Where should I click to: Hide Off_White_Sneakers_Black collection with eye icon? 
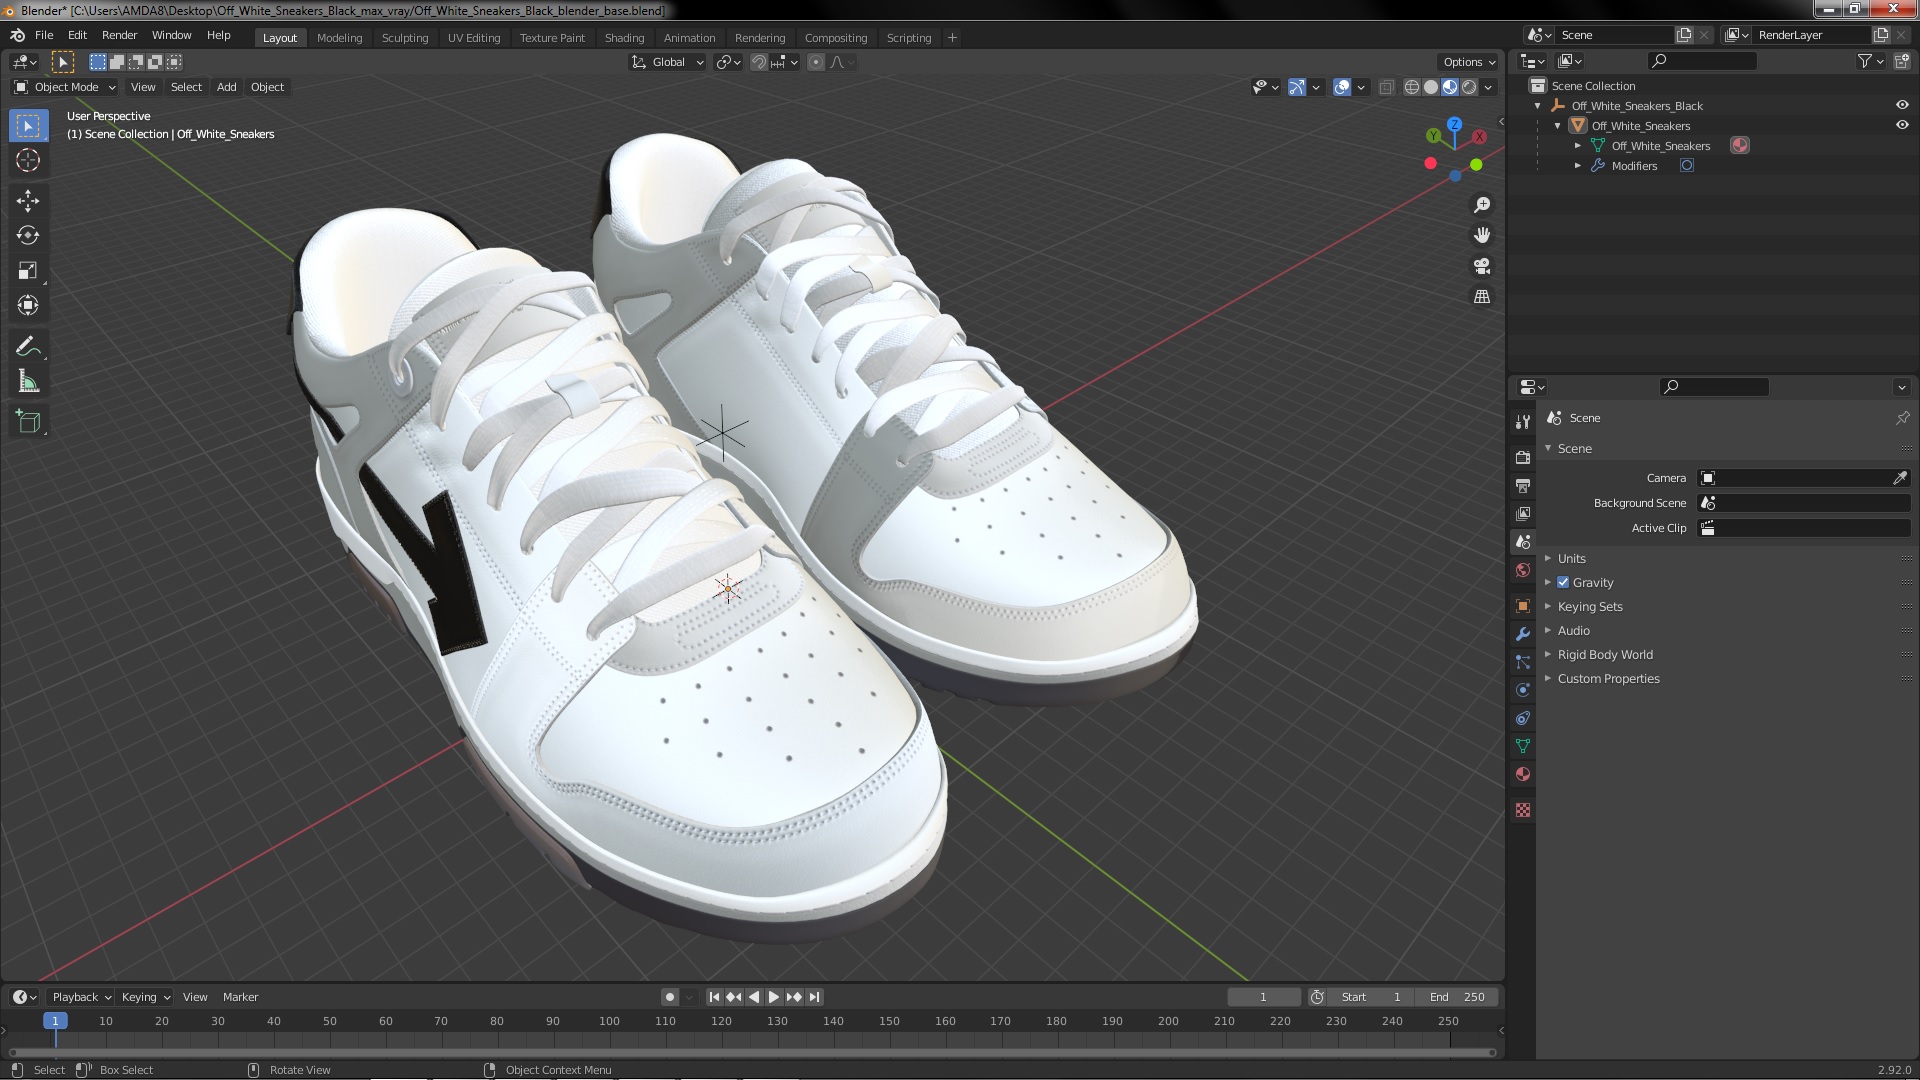click(1902, 105)
